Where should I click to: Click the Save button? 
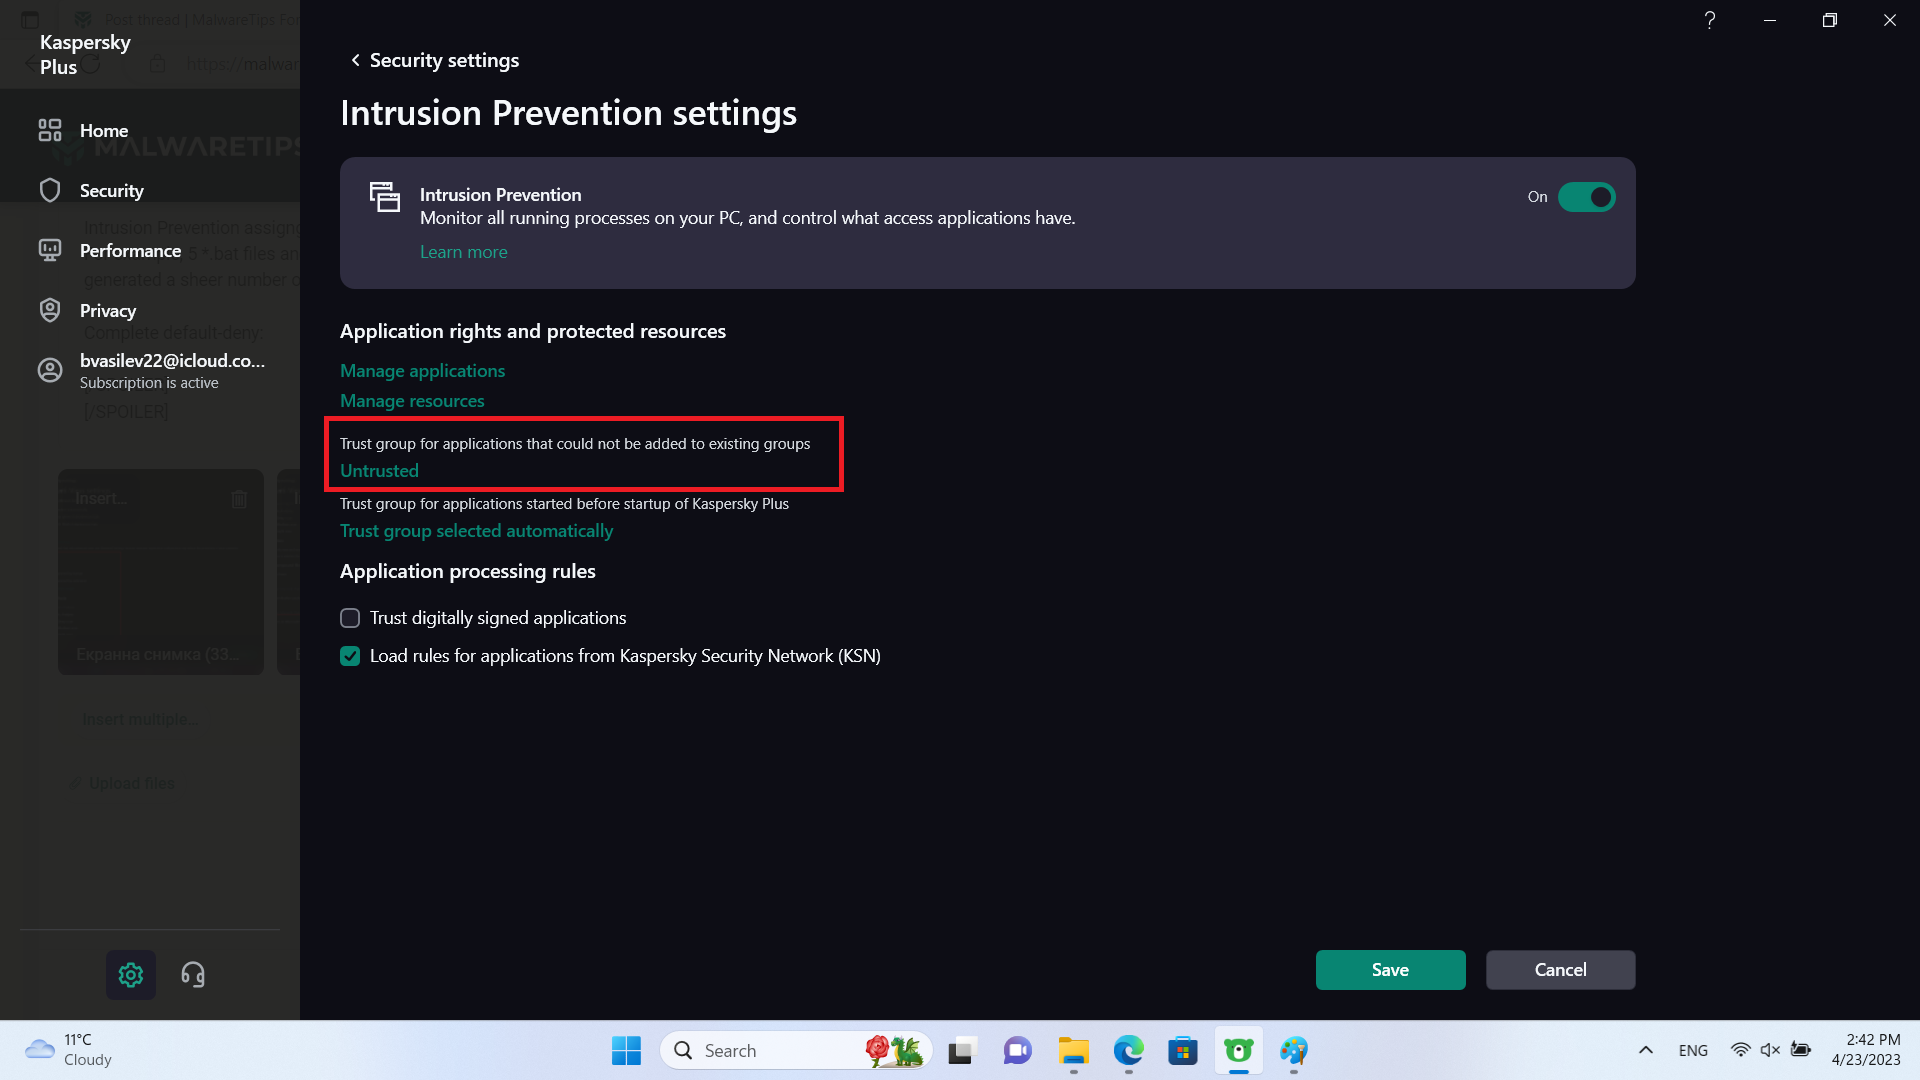(x=1390, y=969)
